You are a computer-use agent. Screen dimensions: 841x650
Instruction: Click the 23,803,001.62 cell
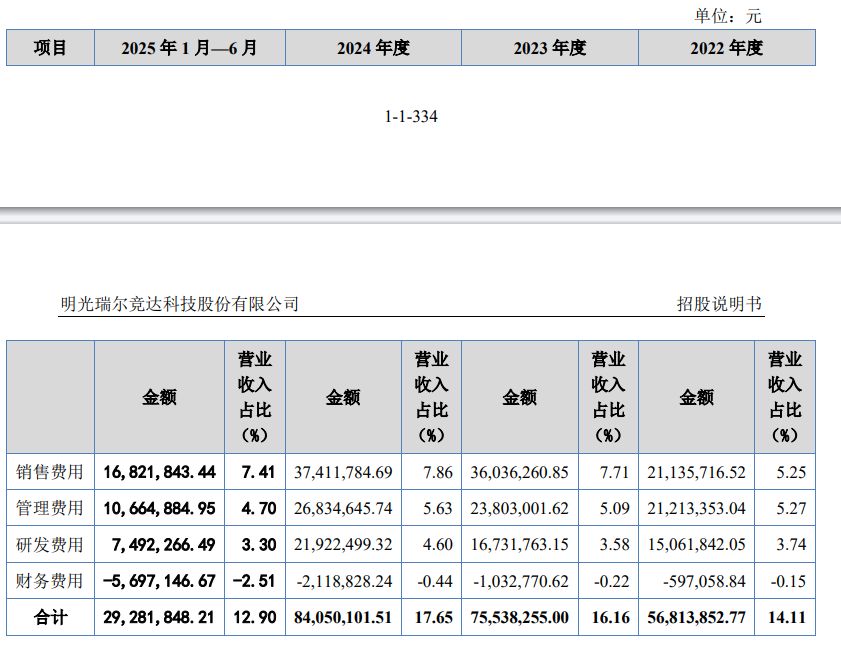519,508
